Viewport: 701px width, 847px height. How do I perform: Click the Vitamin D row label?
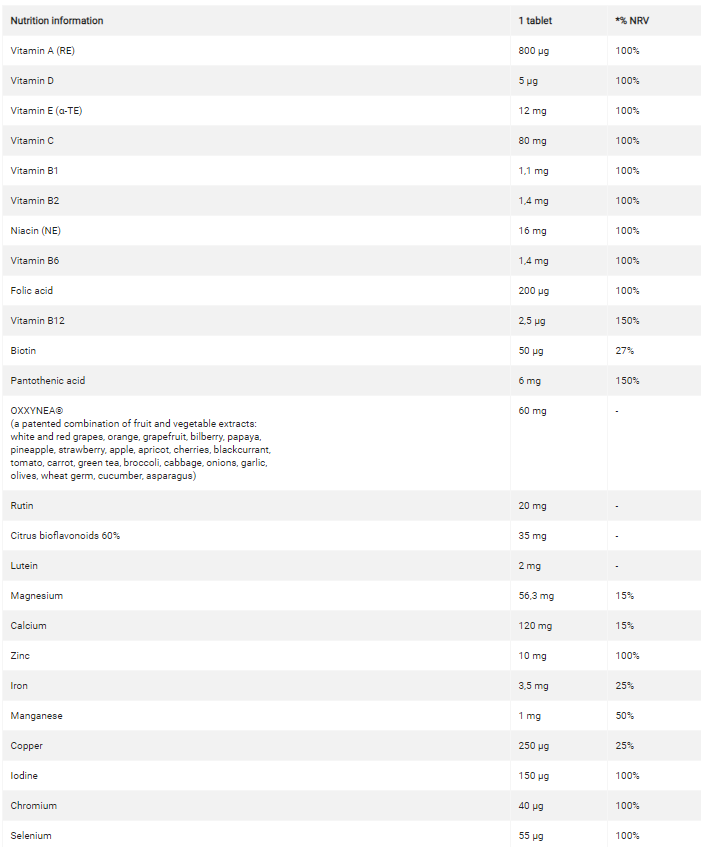tap(32, 81)
